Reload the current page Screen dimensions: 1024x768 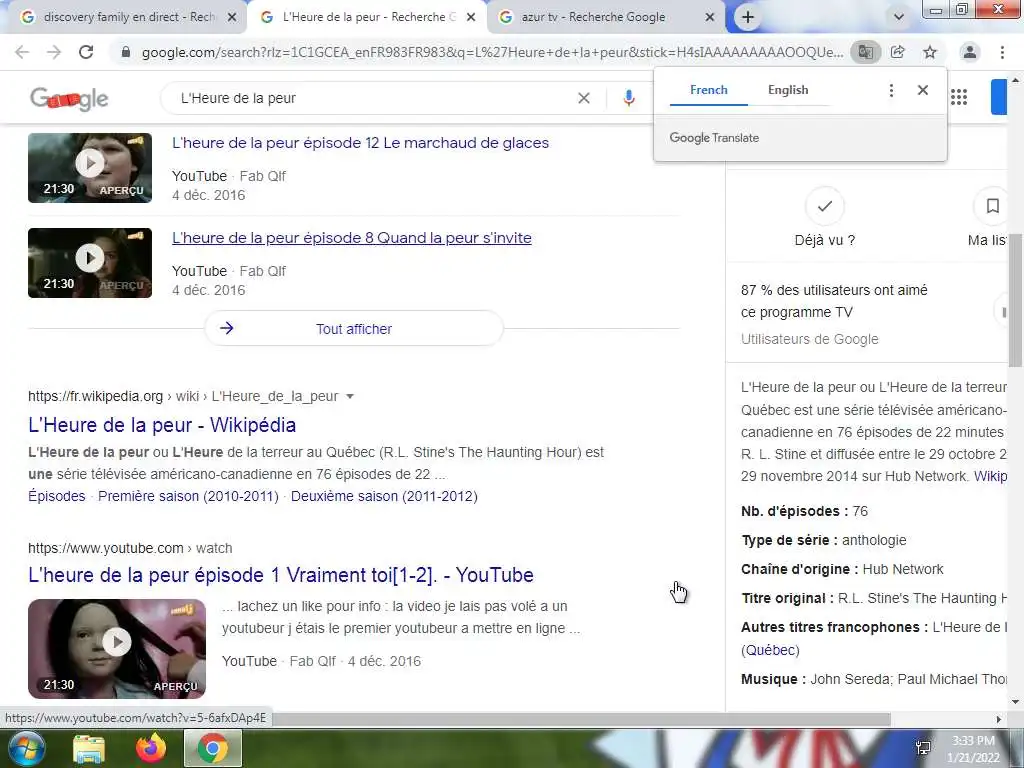[86, 52]
